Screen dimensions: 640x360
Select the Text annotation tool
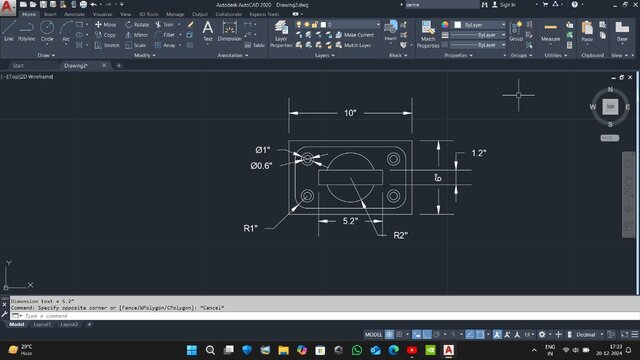pyautogui.click(x=208, y=31)
